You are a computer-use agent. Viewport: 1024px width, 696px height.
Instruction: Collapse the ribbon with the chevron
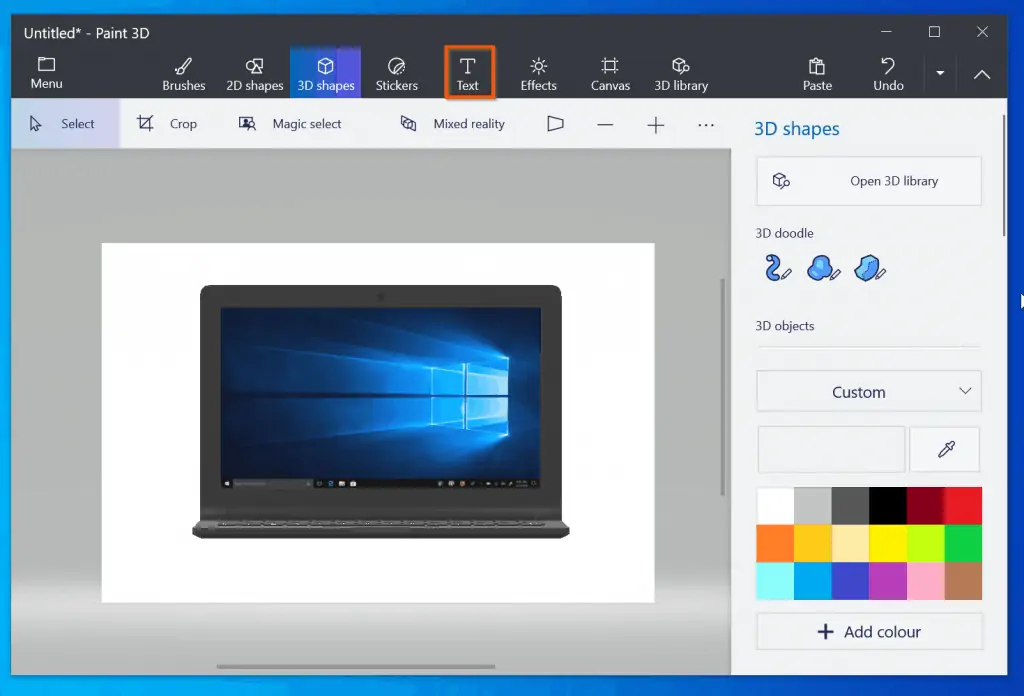981,74
